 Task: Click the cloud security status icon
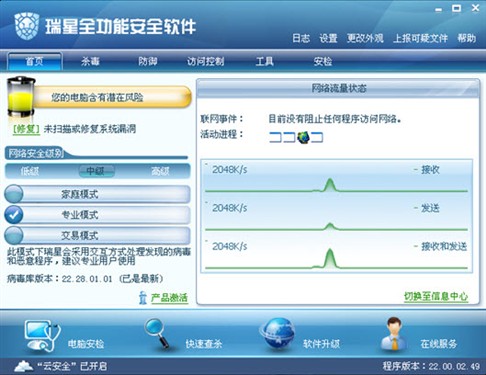click(x=23, y=366)
